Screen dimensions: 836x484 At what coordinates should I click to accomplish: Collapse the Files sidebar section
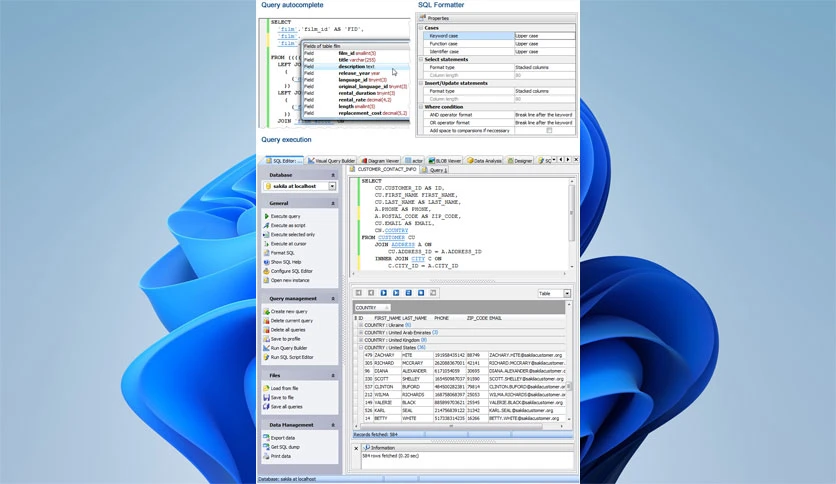[333, 375]
